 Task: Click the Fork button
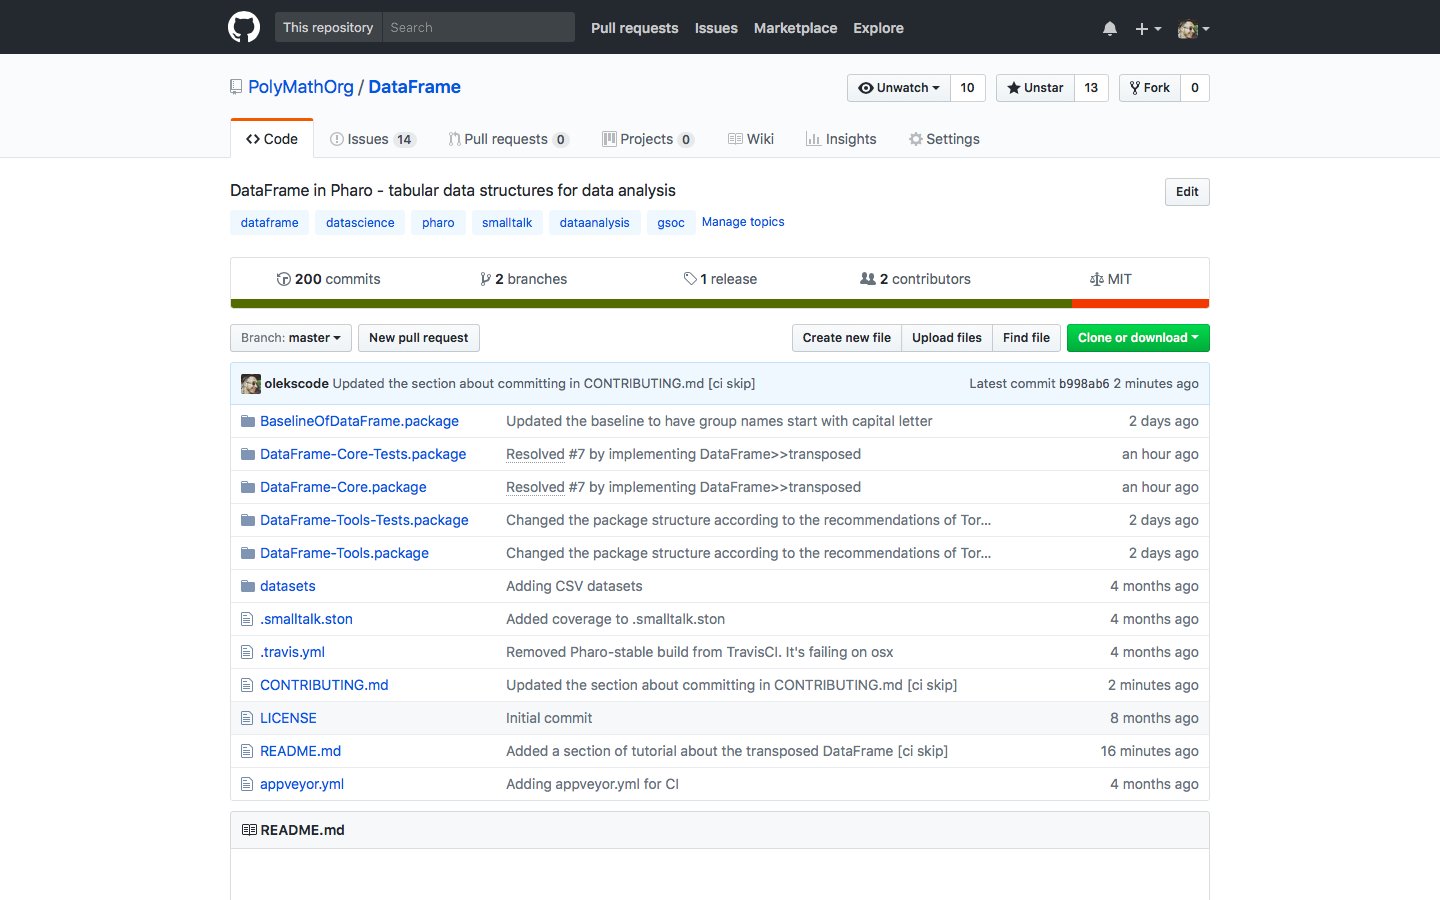pyautogui.click(x=1150, y=88)
